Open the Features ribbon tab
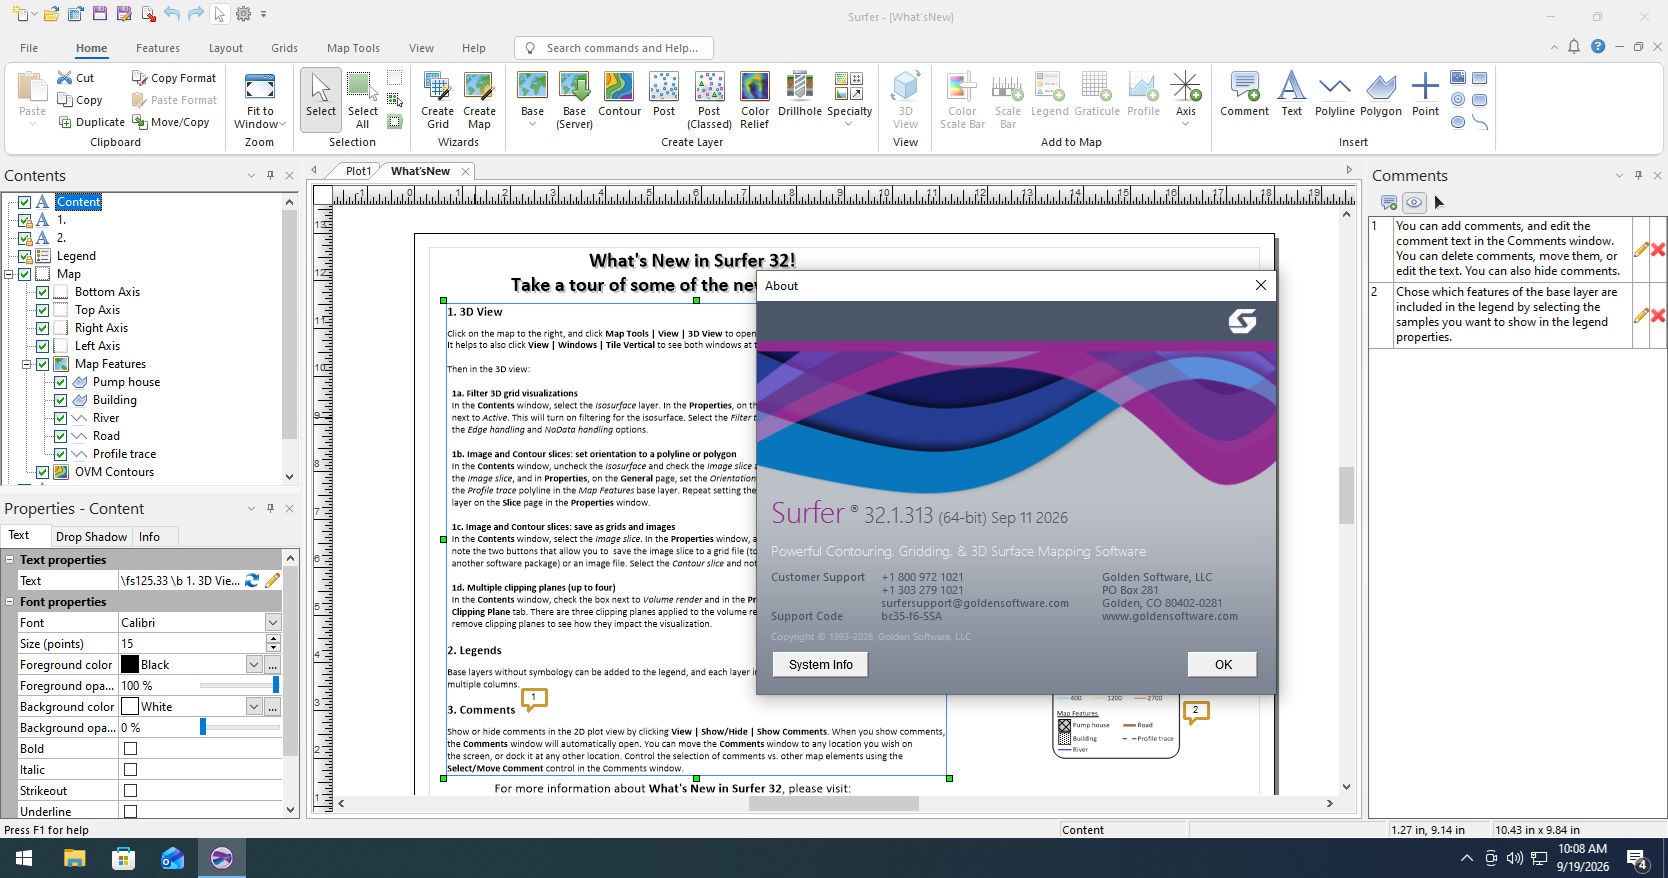Viewport: 1668px width, 878px height. pyautogui.click(x=158, y=48)
